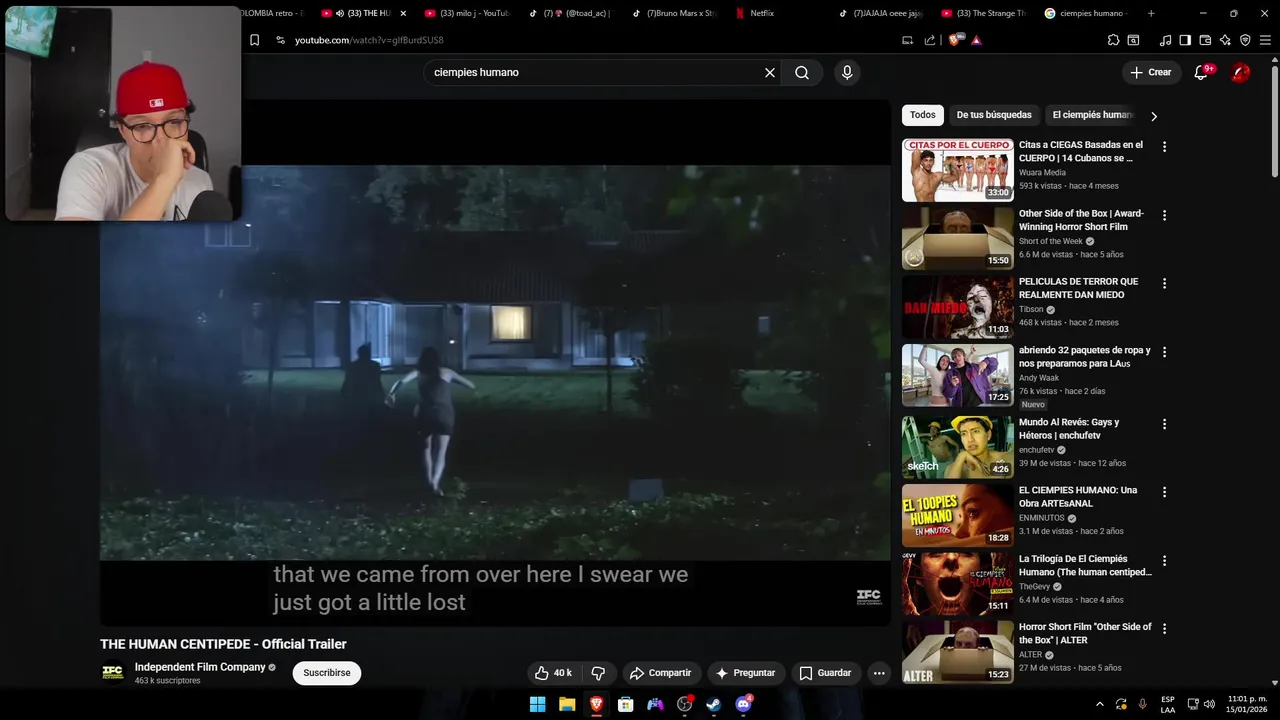Open Brave Wallet icon
Screen dimensions: 1280x720
coord(1205,40)
